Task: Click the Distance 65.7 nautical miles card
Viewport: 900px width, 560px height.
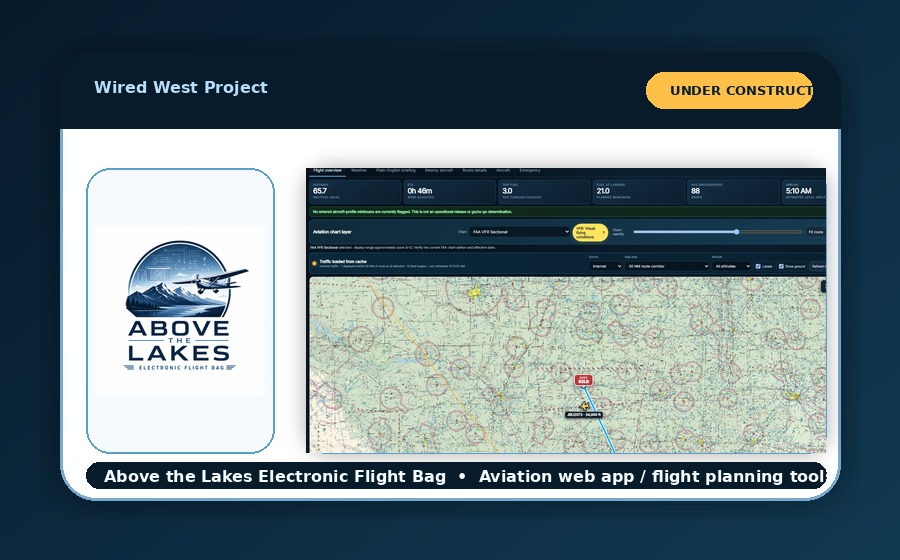Action: coord(355,191)
